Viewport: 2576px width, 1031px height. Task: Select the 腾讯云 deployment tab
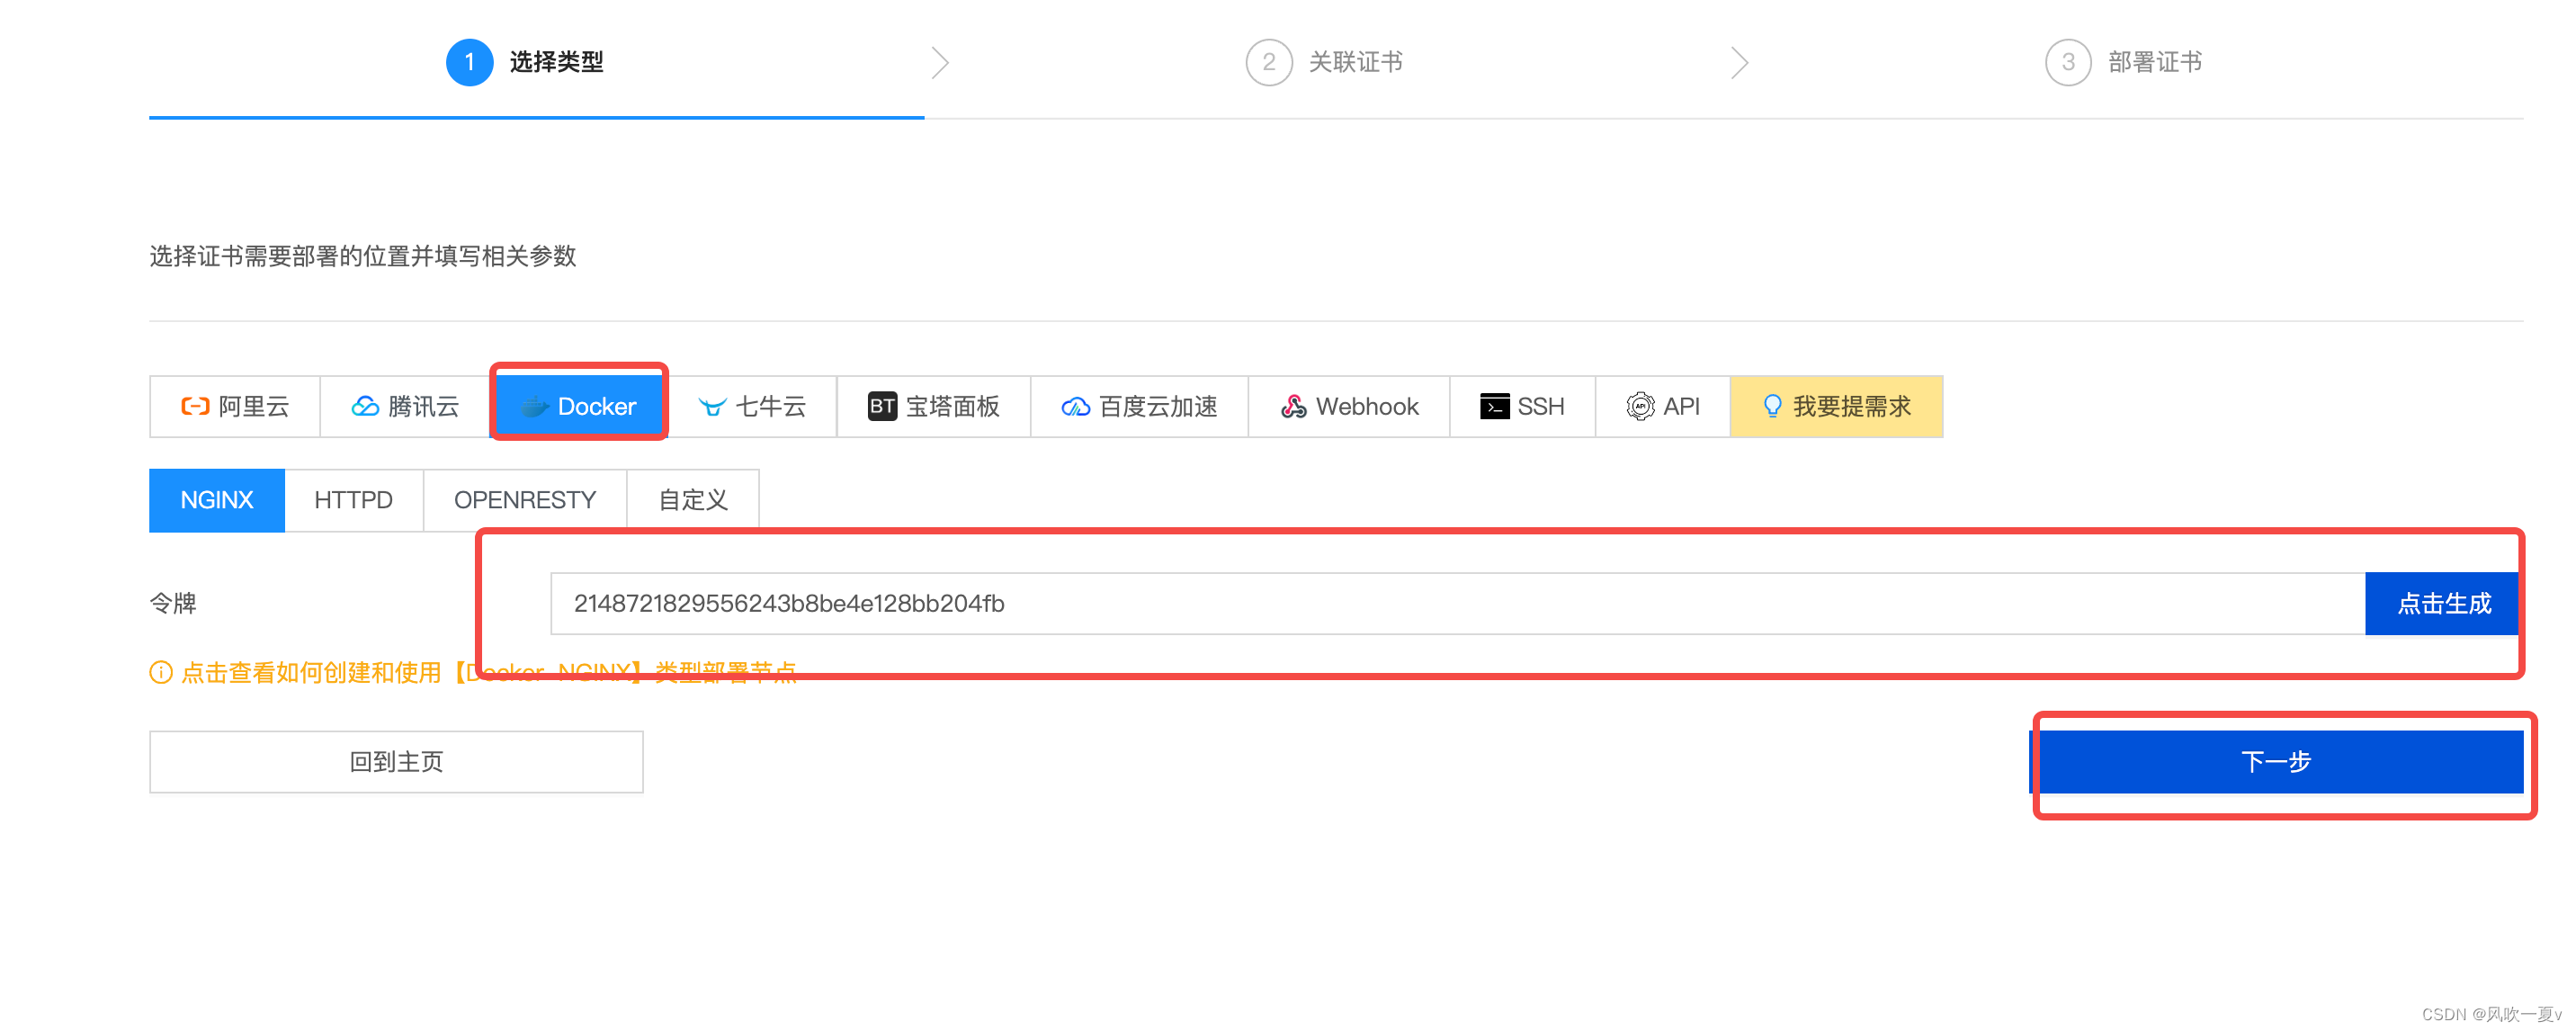(405, 406)
